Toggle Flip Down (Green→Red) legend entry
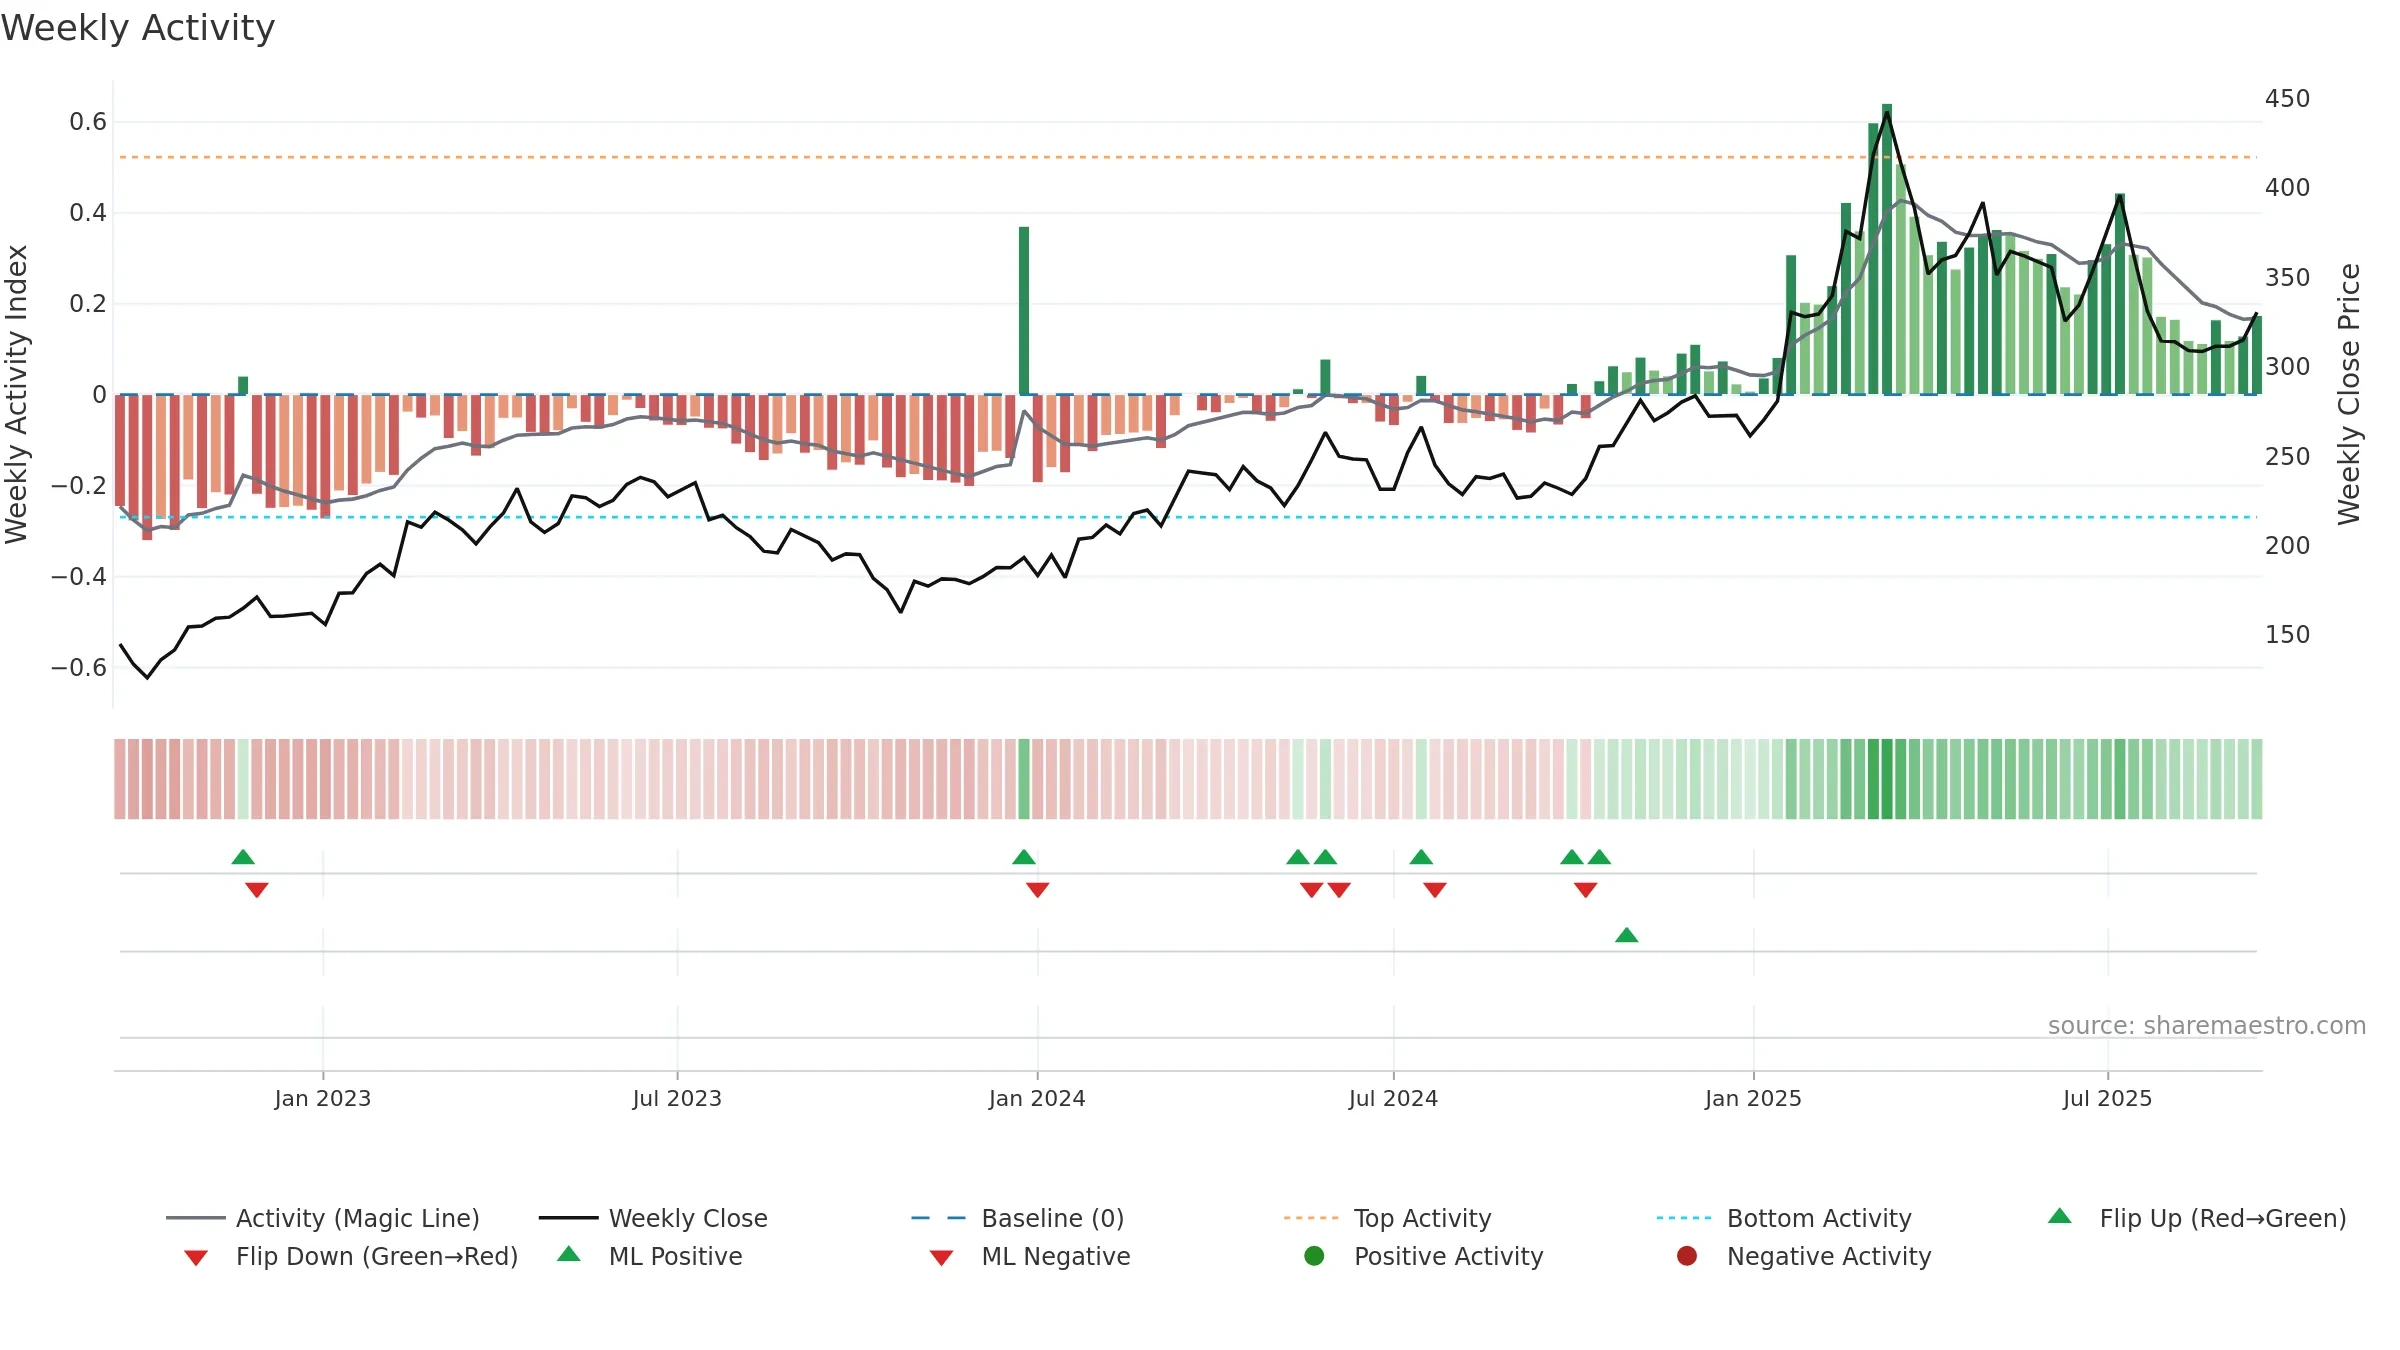 pyautogui.click(x=350, y=1256)
